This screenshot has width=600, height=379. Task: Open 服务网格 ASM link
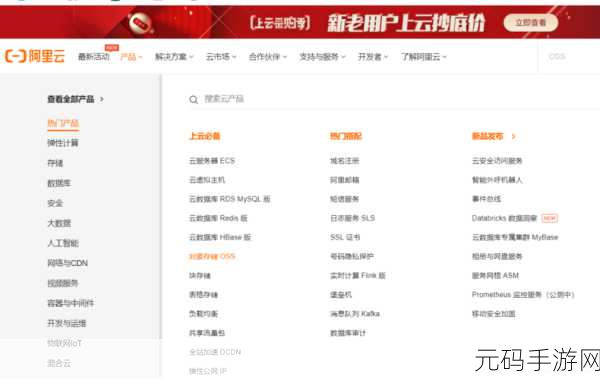(x=495, y=276)
